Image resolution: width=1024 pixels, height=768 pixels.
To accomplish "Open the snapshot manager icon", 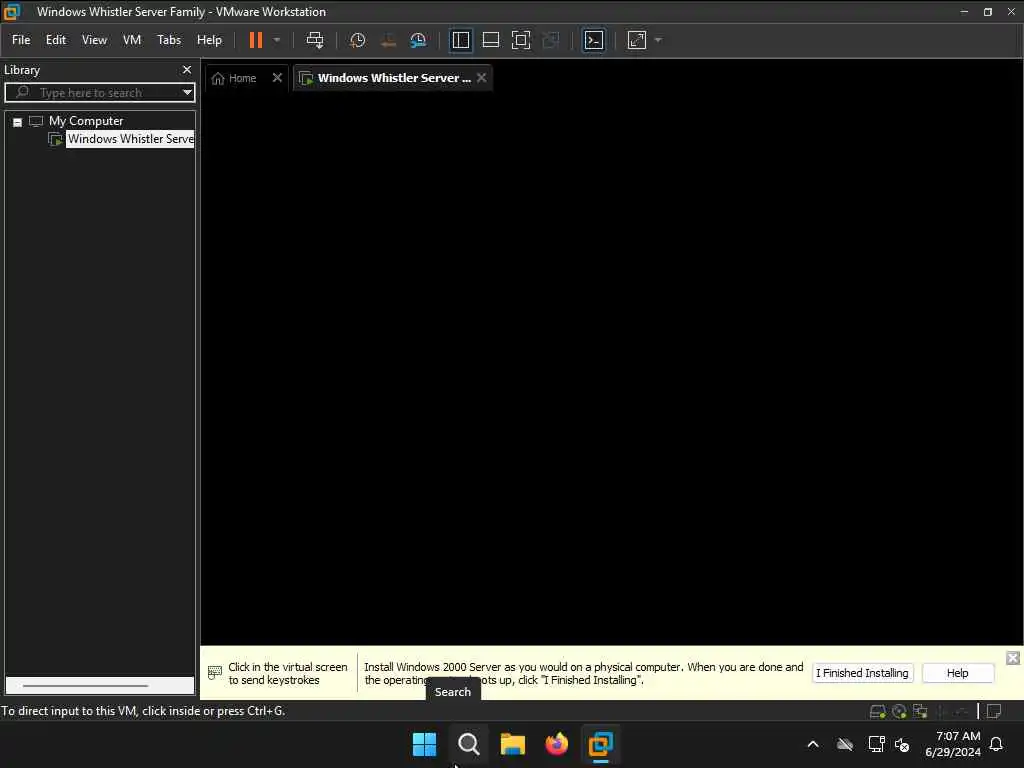I will pos(418,40).
